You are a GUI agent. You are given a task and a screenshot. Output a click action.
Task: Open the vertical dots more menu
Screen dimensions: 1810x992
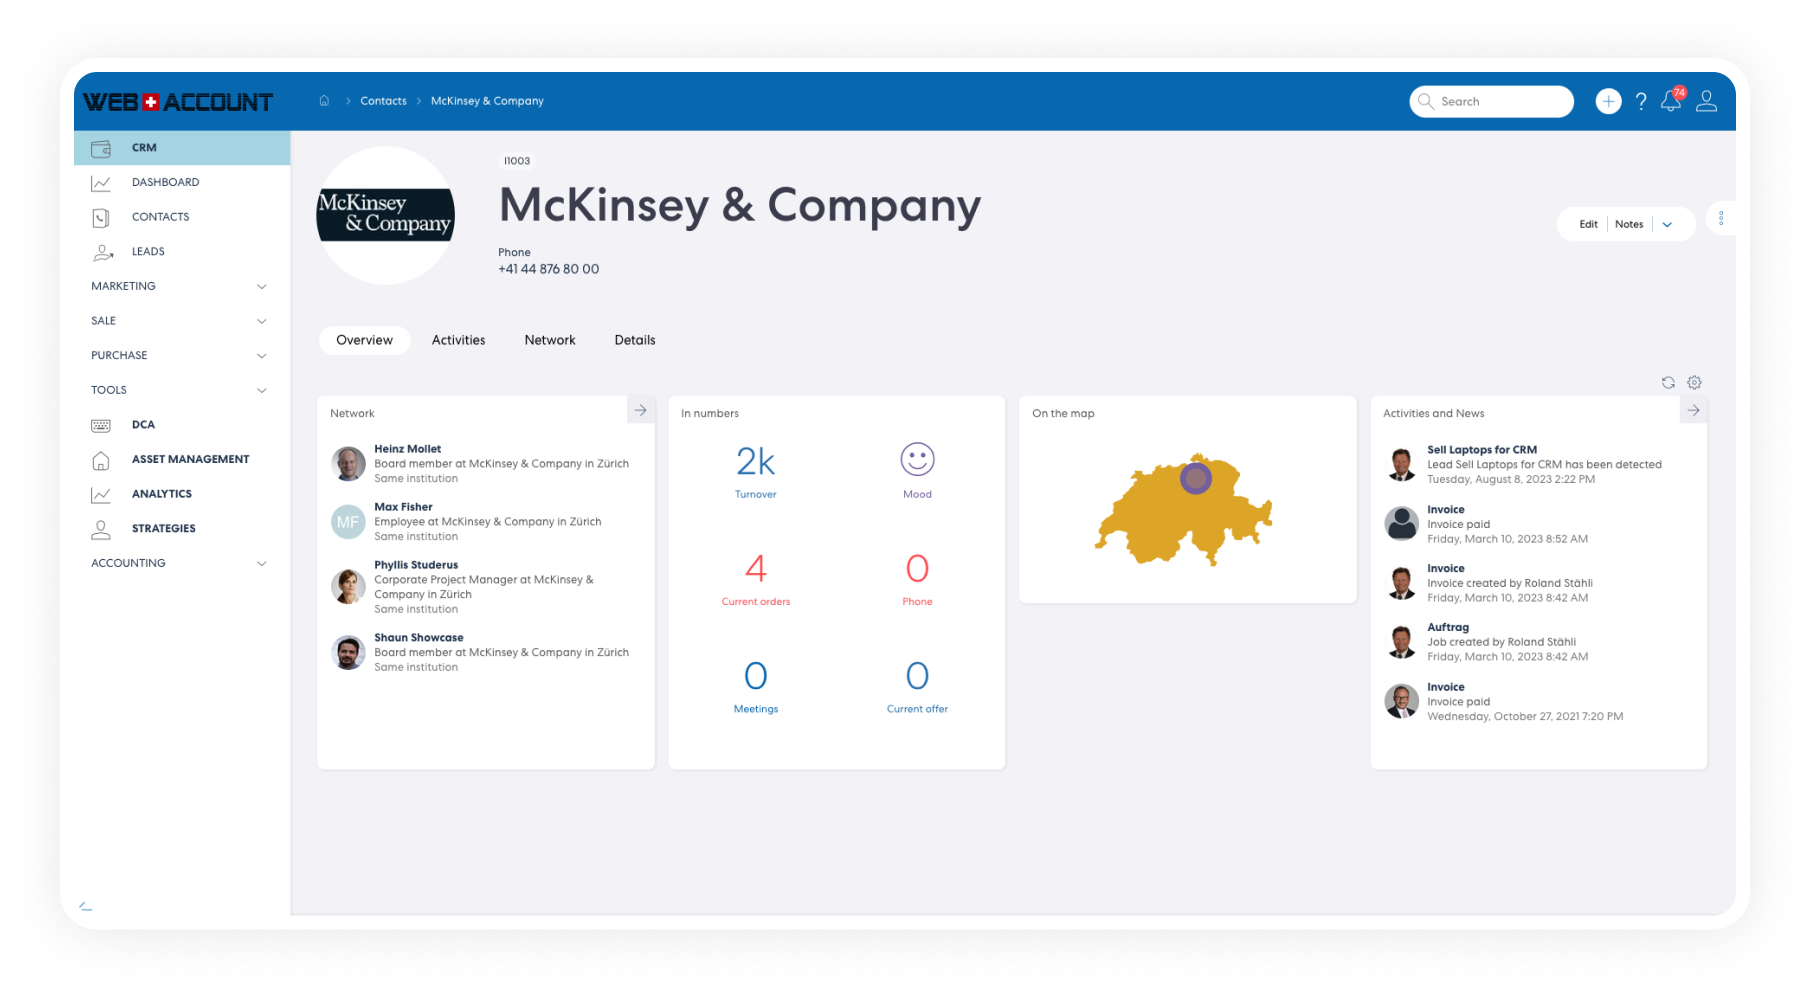[x=1721, y=218]
